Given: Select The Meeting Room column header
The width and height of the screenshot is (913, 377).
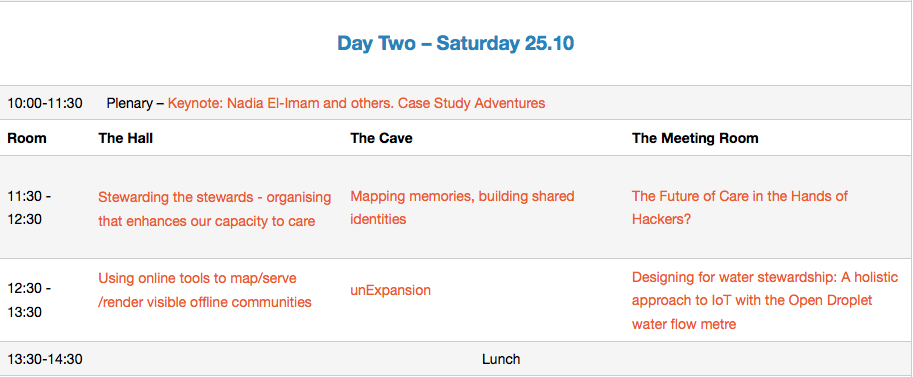Looking at the screenshot, I should tap(695, 138).
